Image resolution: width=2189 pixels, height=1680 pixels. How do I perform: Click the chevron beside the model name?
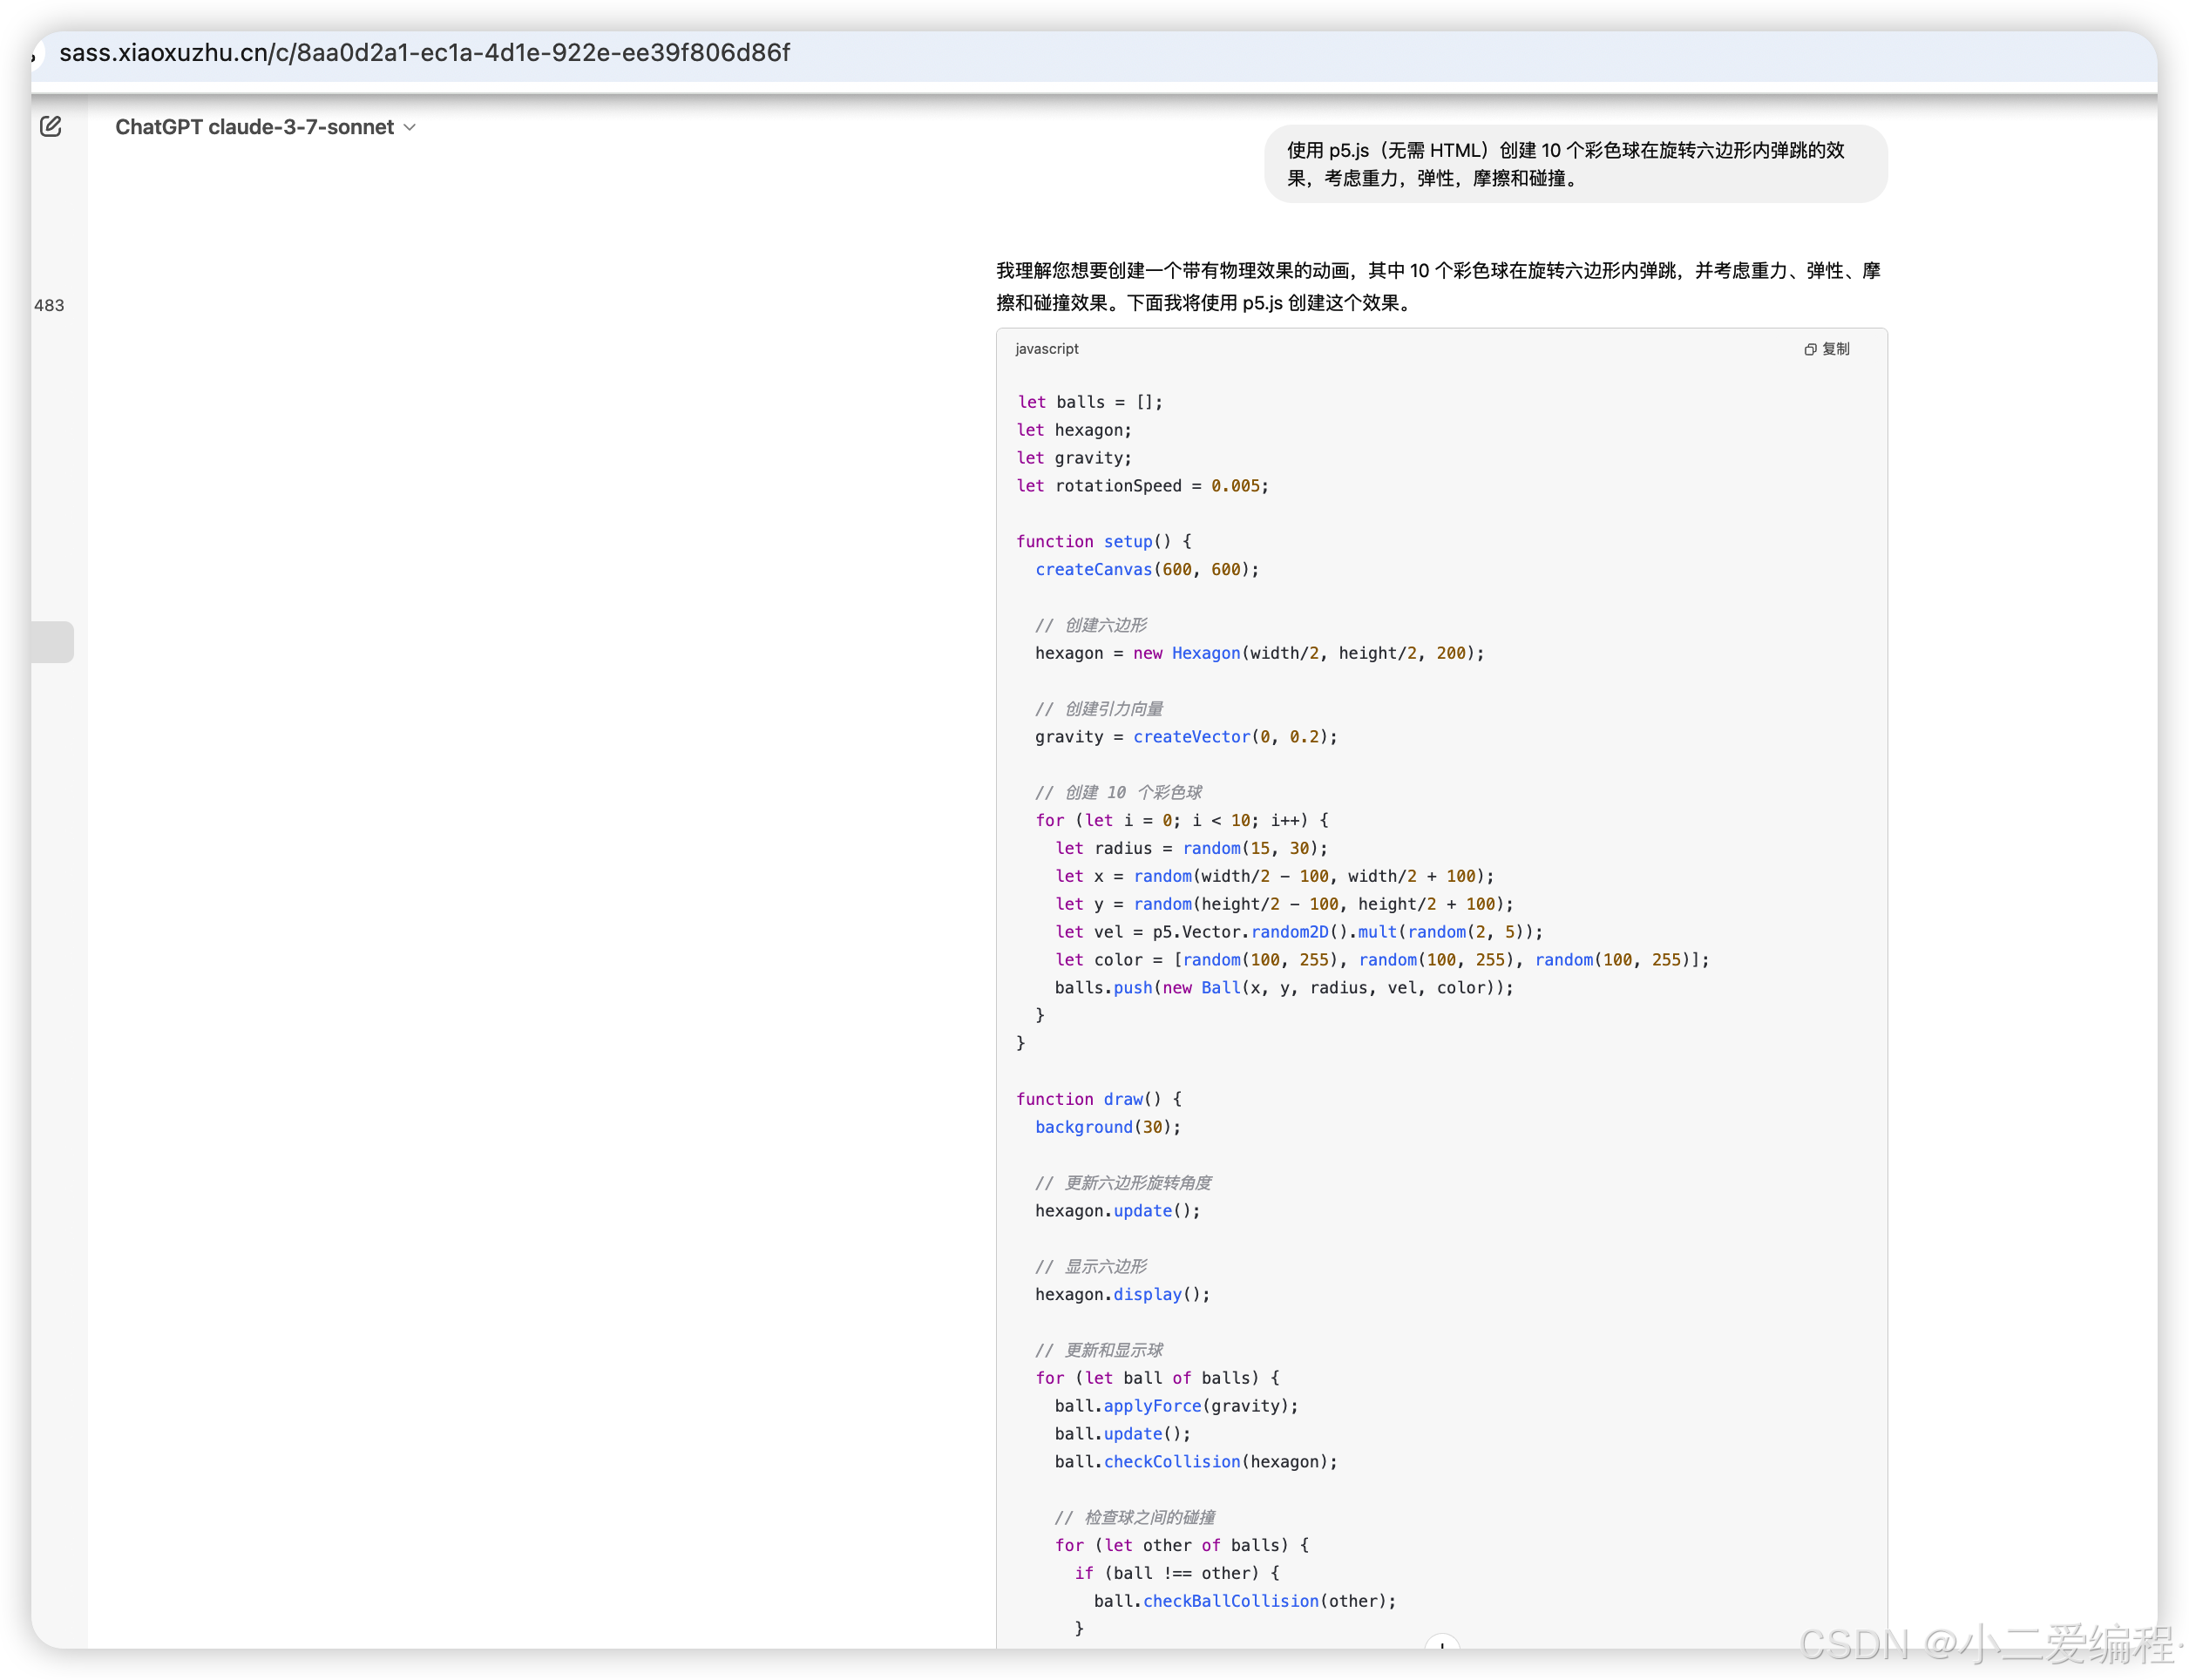coord(410,128)
